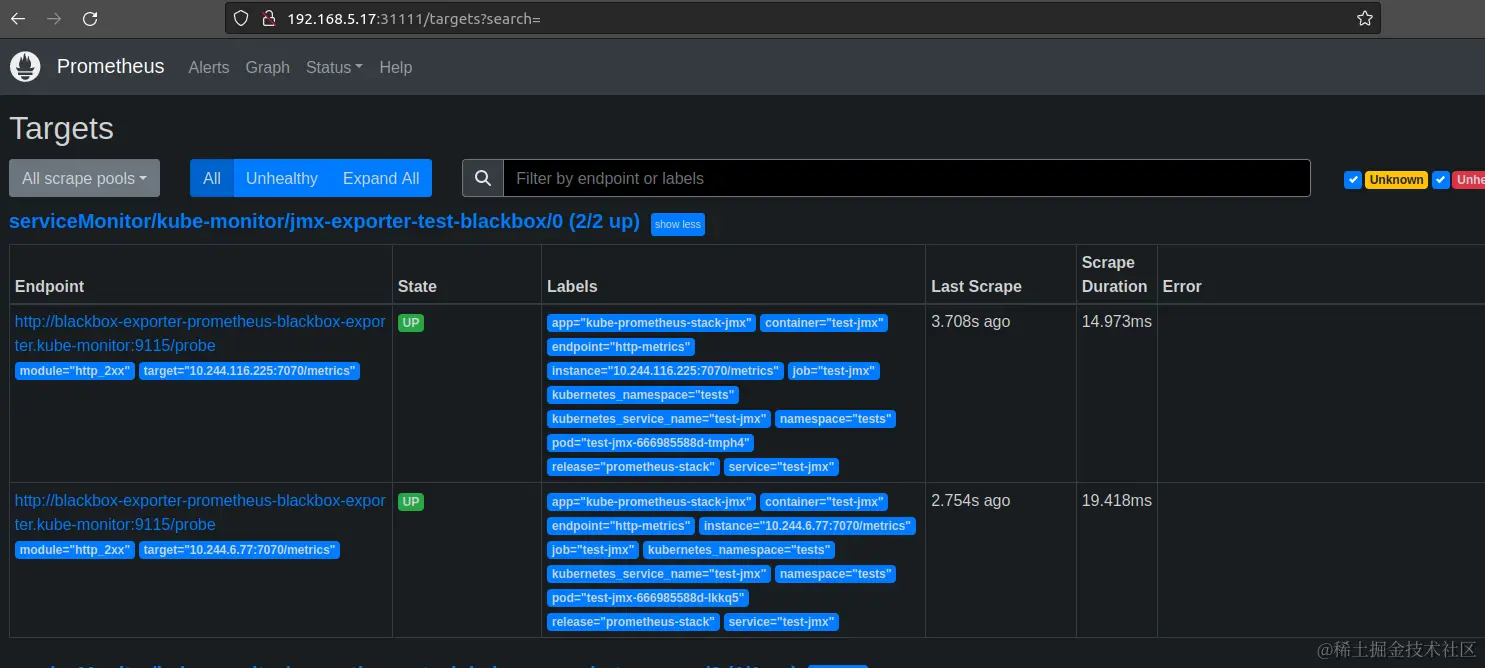Click target="10.244.116.225:7070/metrics" label badge

click(x=249, y=371)
